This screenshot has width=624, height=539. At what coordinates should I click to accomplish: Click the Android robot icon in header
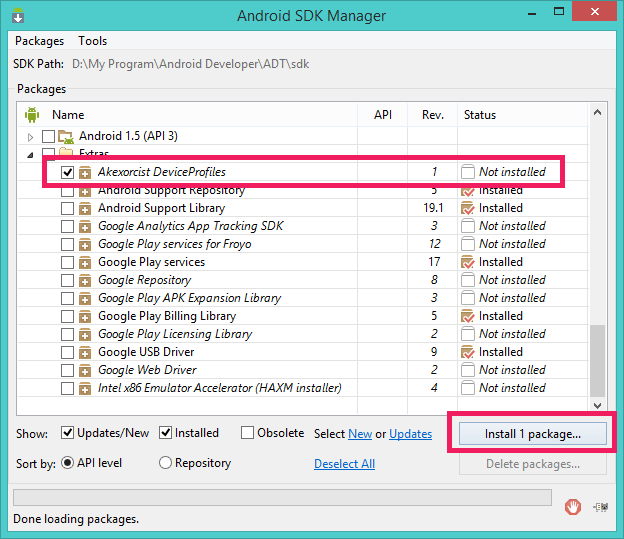pos(32,115)
